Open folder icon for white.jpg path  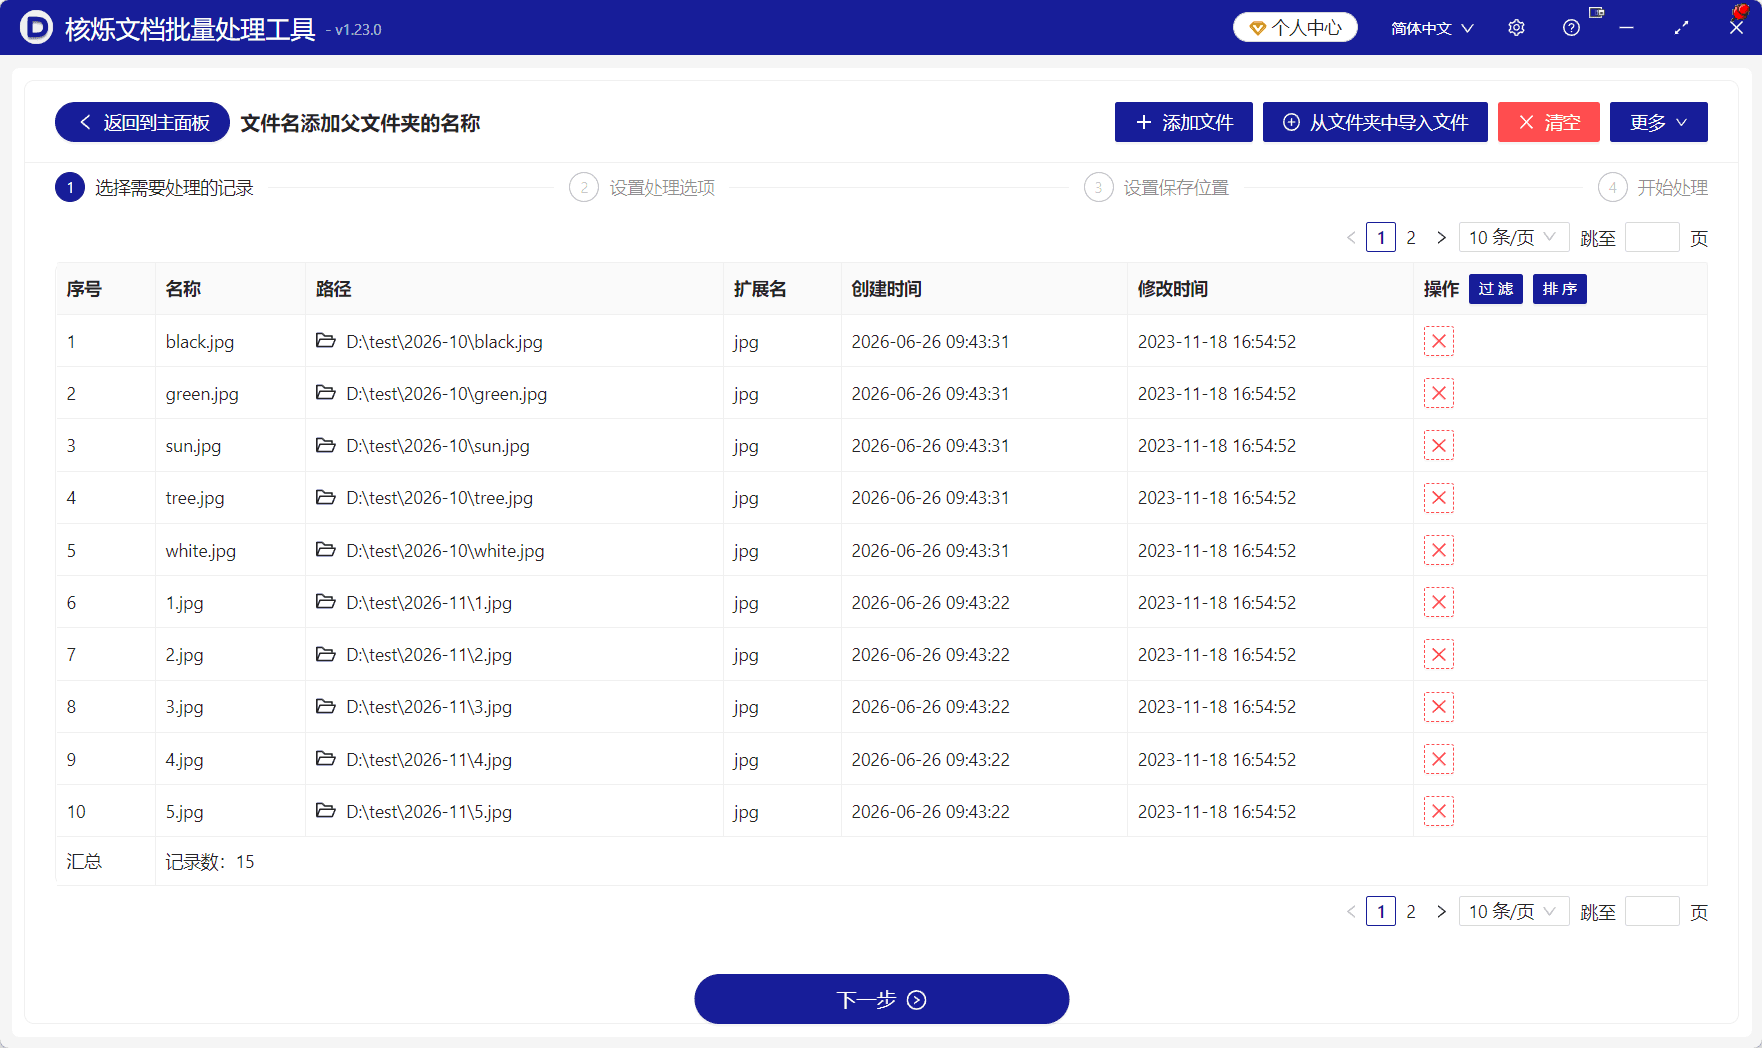pos(325,550)
